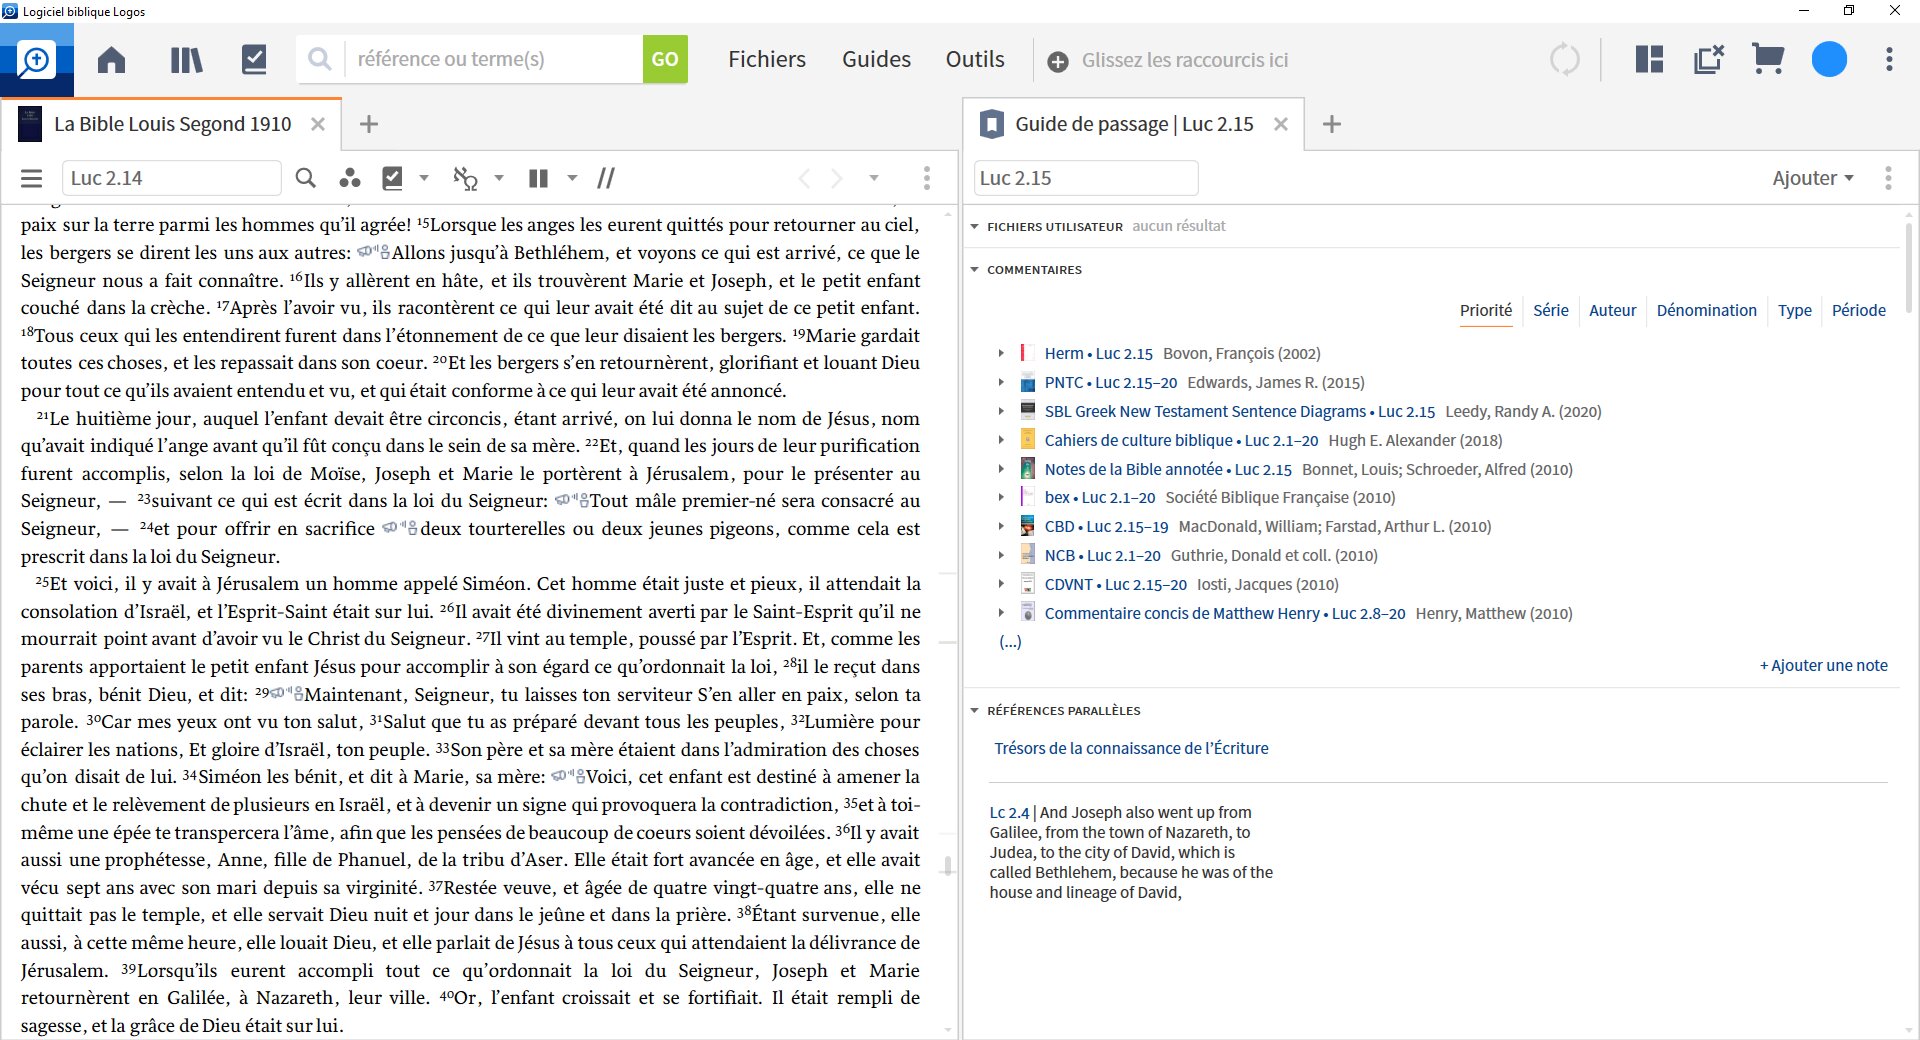Open the user account avatar
This screenshot has height=1040, width=1920.
(1829, 59)
